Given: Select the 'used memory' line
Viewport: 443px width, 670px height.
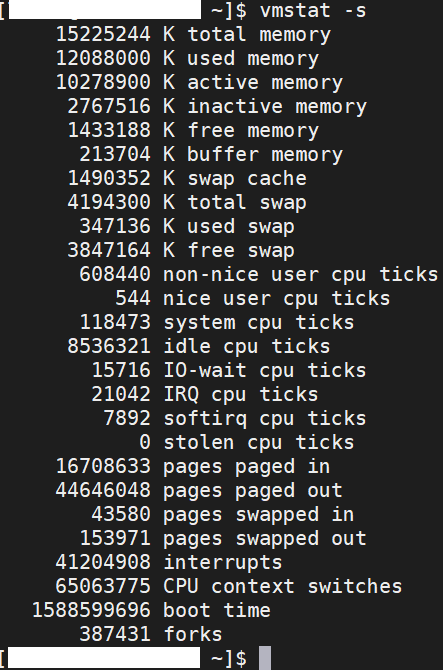Looking at the screenshot, I should click(188, 59).
